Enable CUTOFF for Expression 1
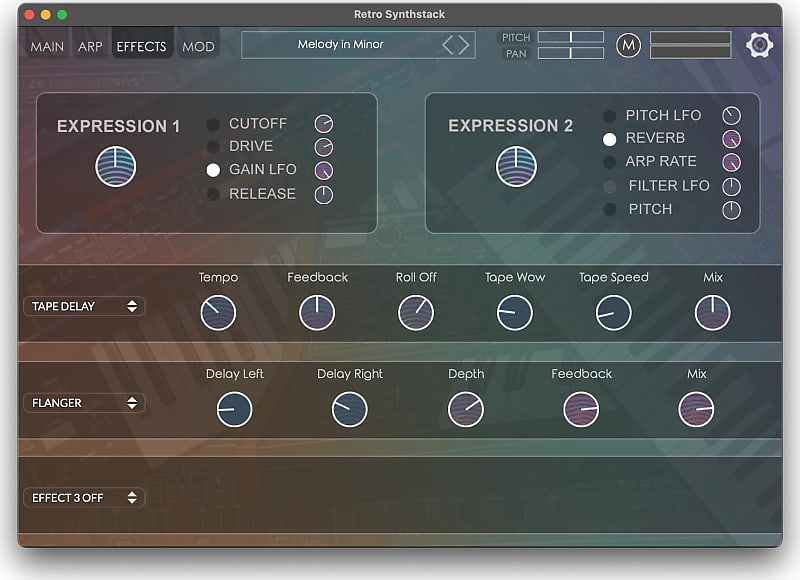This screenshot has height=580, width=800. click(211, 124)
